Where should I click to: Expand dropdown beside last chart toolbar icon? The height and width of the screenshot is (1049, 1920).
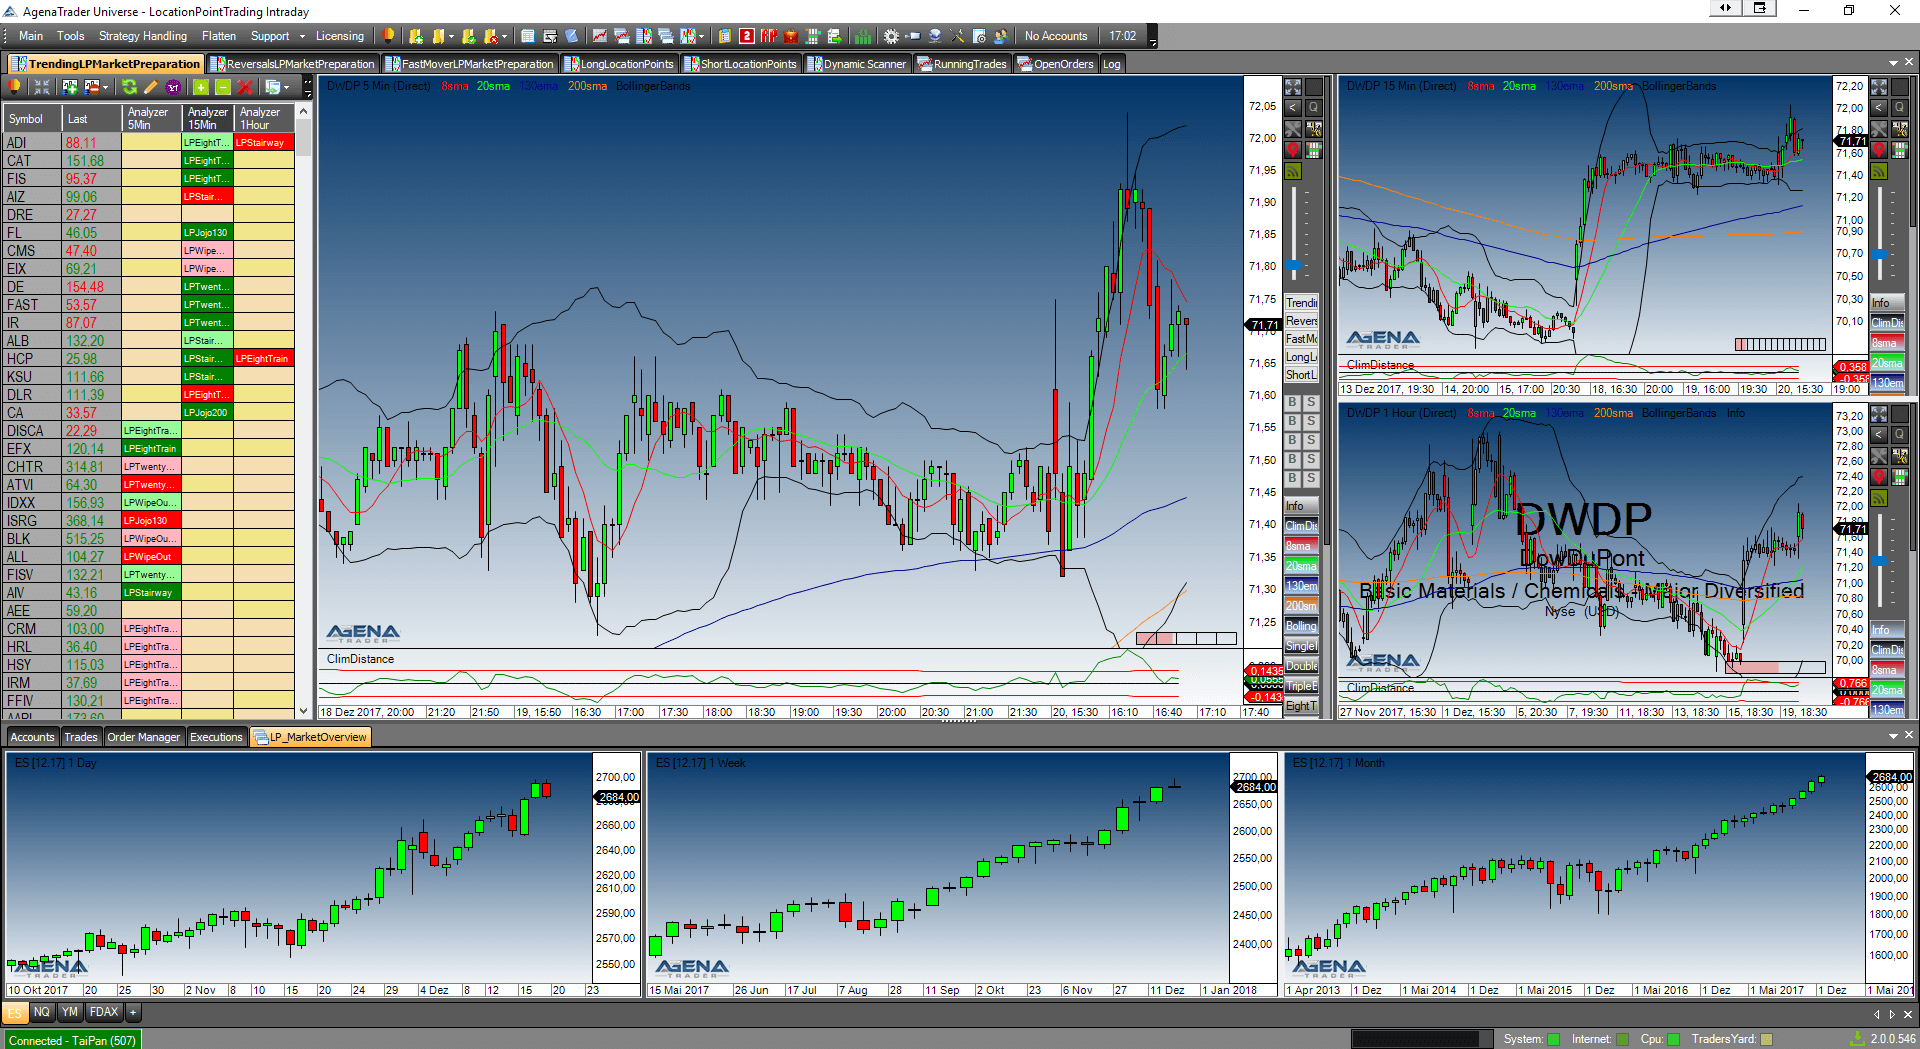click(702, 36)
